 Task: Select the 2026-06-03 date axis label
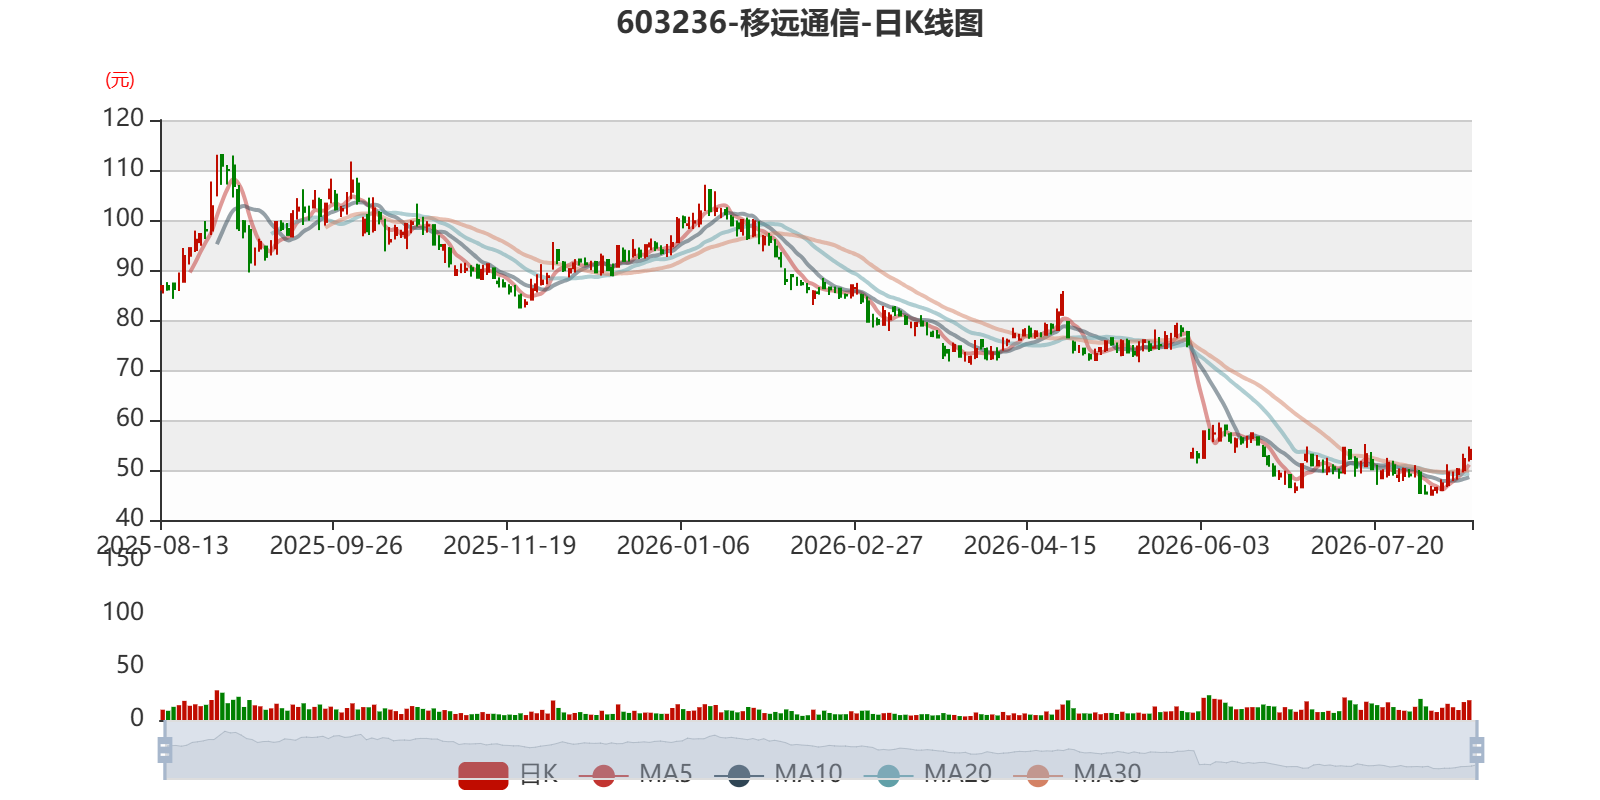pos(1203,546)
